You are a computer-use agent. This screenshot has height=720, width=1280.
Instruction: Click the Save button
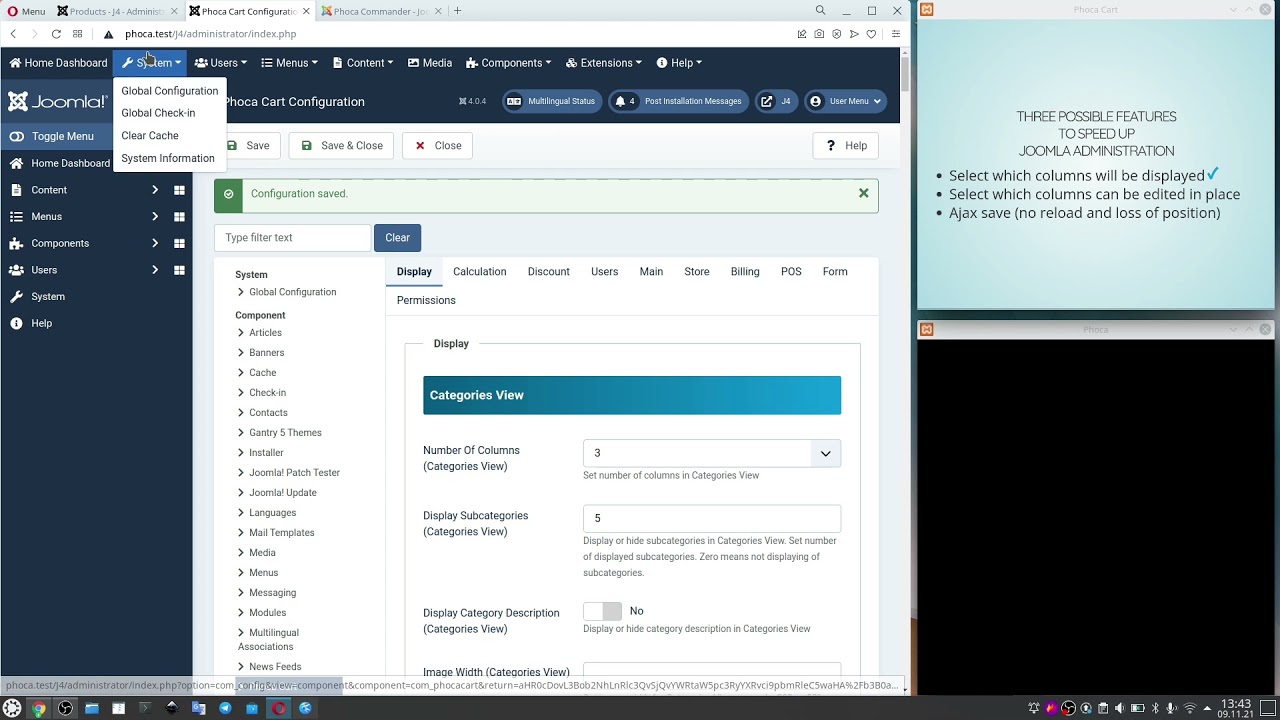pos(248,146)
